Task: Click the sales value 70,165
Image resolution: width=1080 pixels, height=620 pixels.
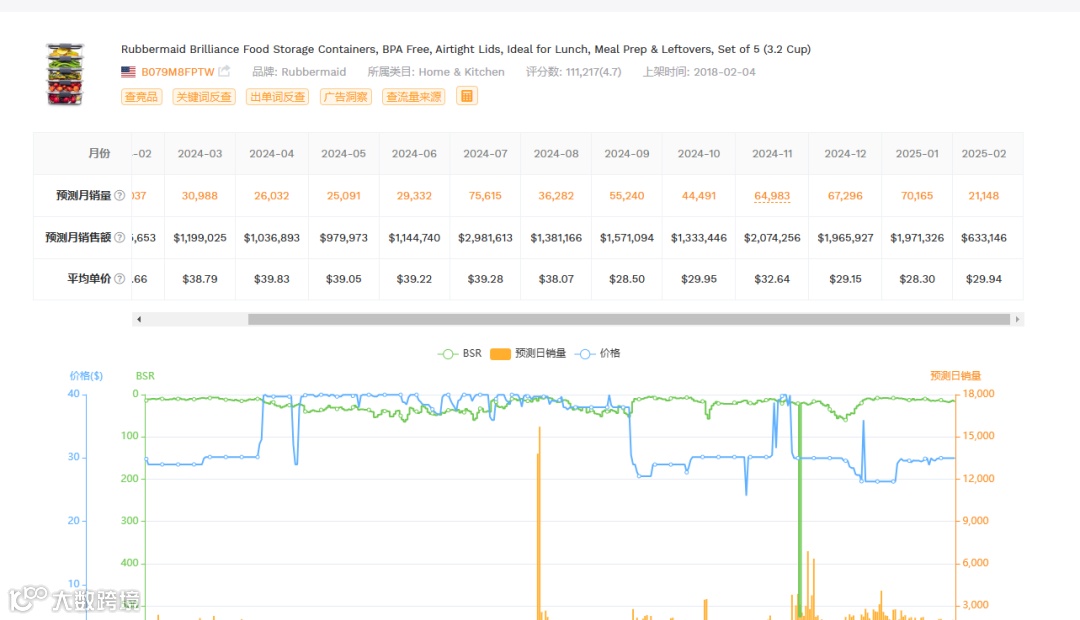Action: tap(917, 196)
